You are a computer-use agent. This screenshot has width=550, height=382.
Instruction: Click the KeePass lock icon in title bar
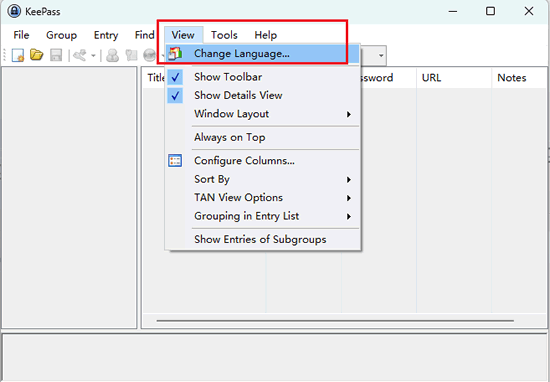(x=14, y=11)
